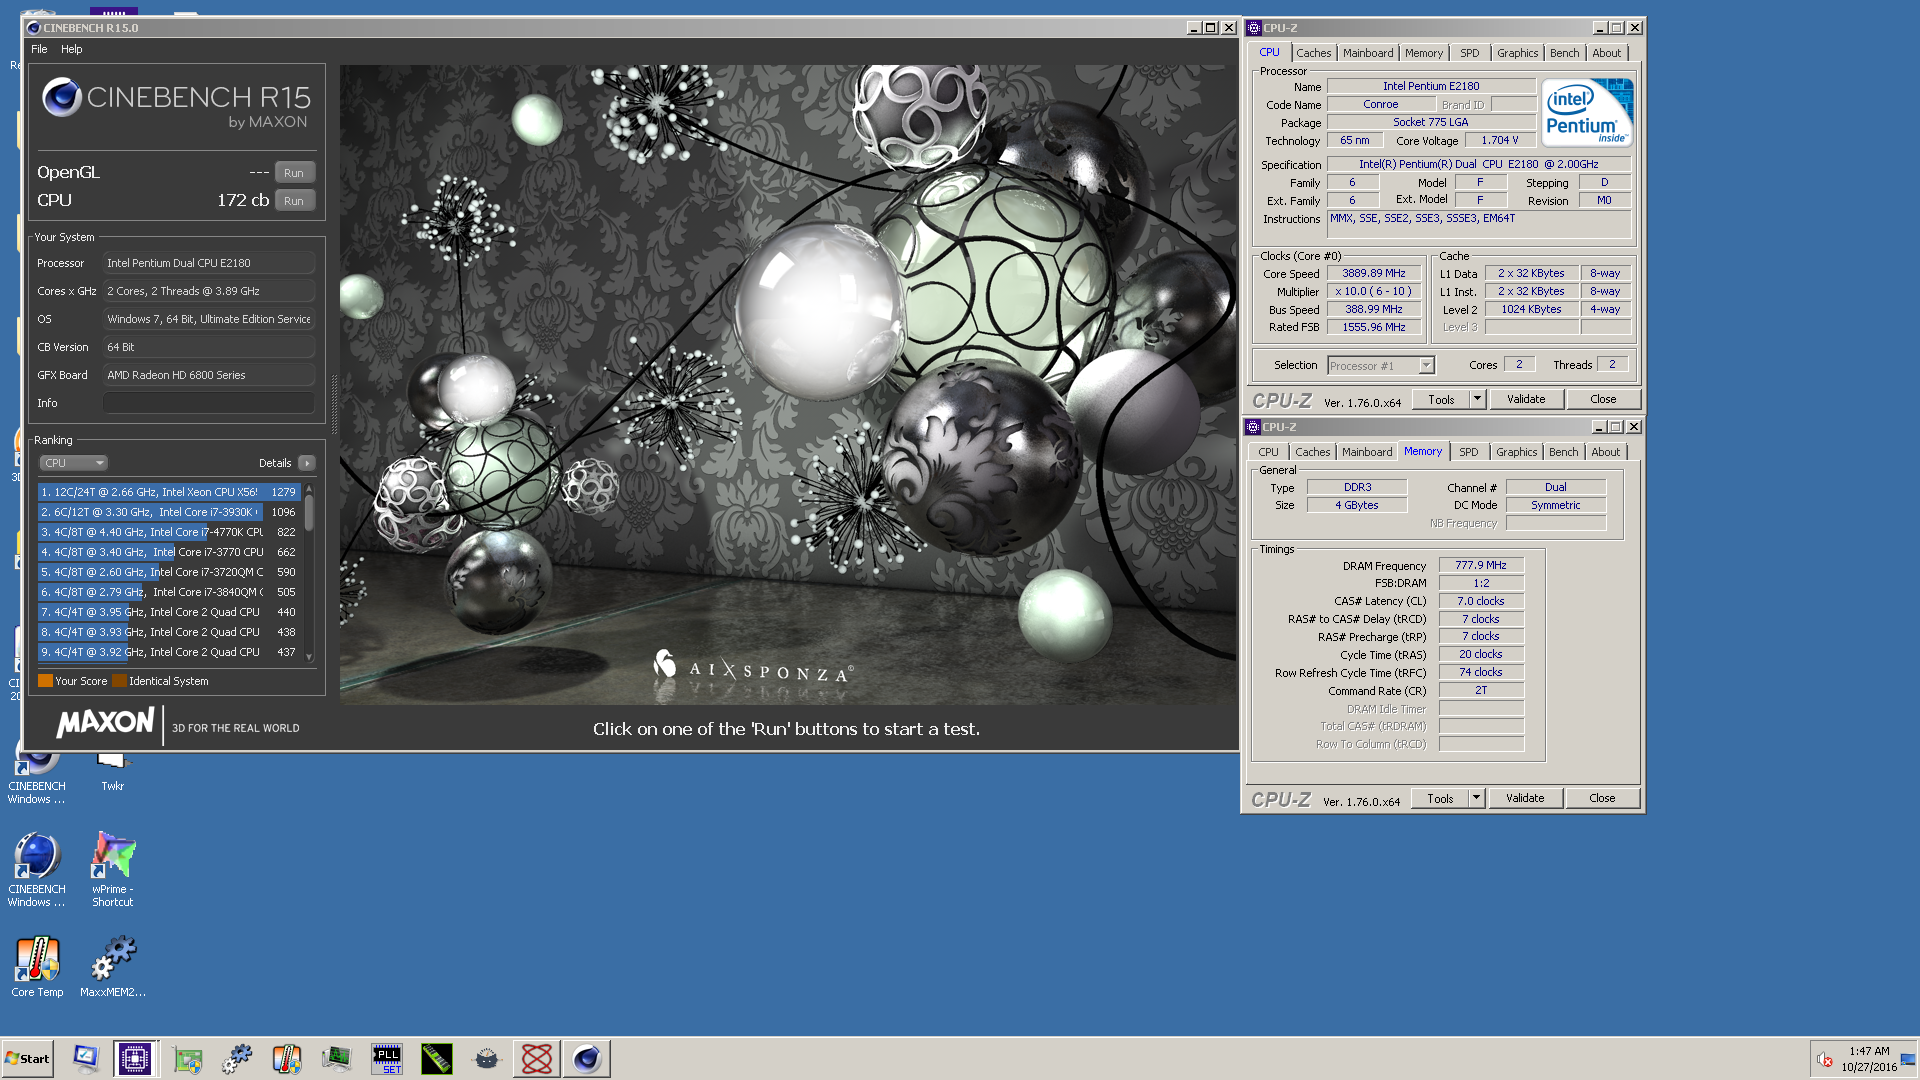The height and width of the screenshot is (1080, 1920).
Task: Open About tab in upper CPU-Z
Action: point(1606,53)
